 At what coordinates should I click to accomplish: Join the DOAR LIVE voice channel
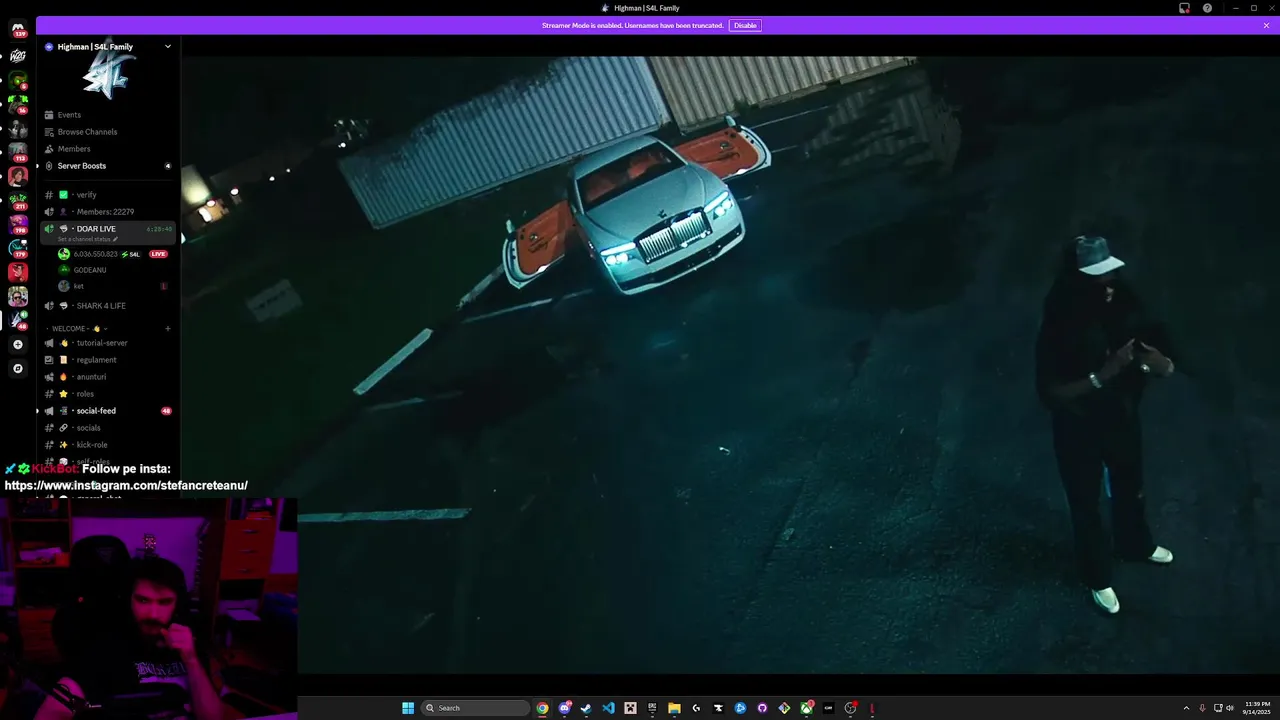pos(96,229)
